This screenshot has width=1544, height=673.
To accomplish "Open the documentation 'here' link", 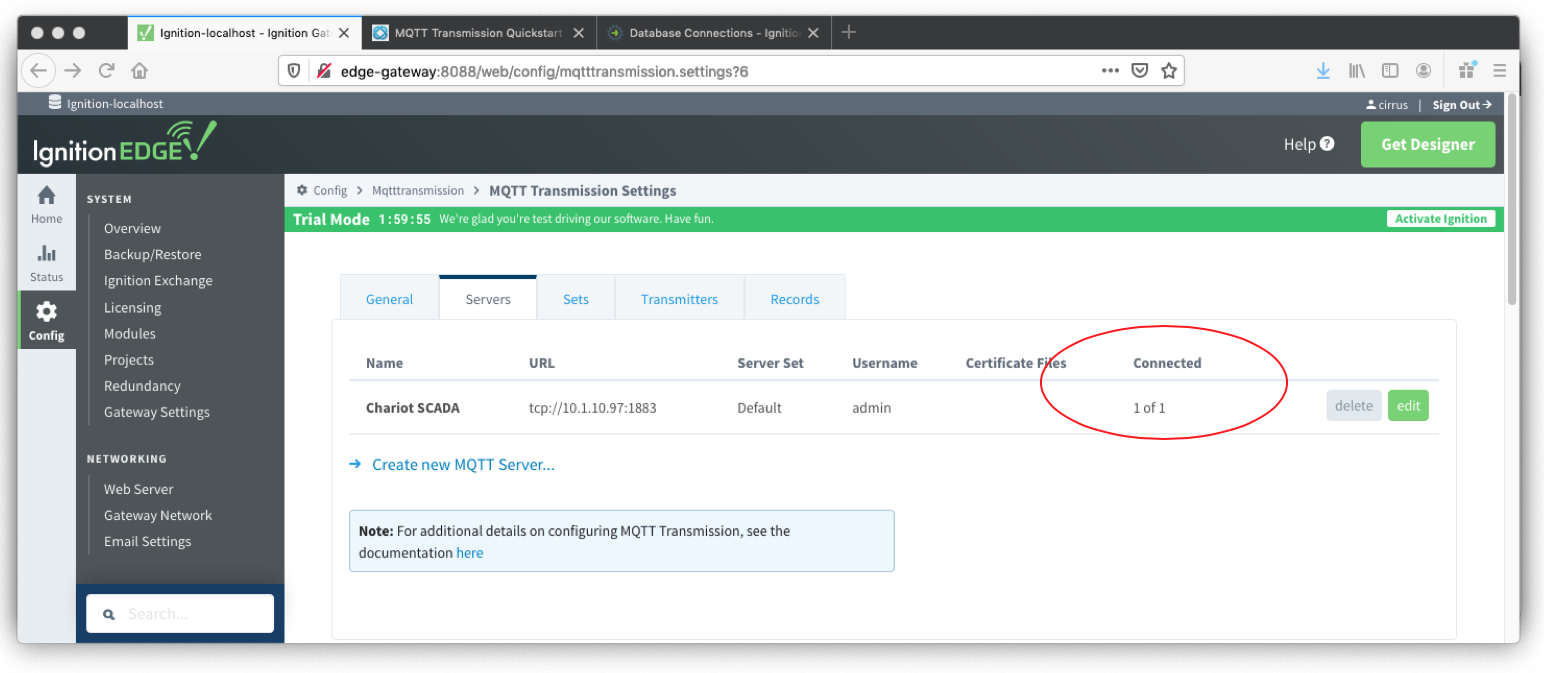I will [x=470, y=553].
